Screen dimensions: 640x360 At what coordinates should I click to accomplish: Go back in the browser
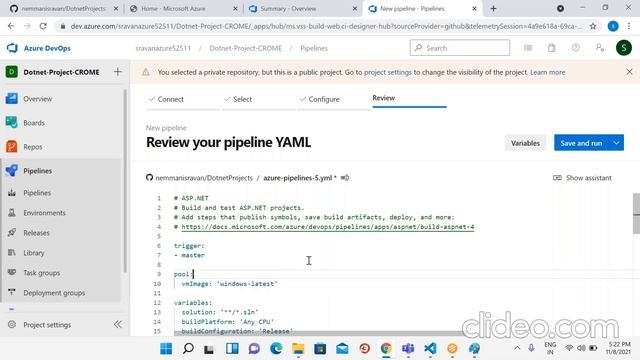tap(11, 26)
